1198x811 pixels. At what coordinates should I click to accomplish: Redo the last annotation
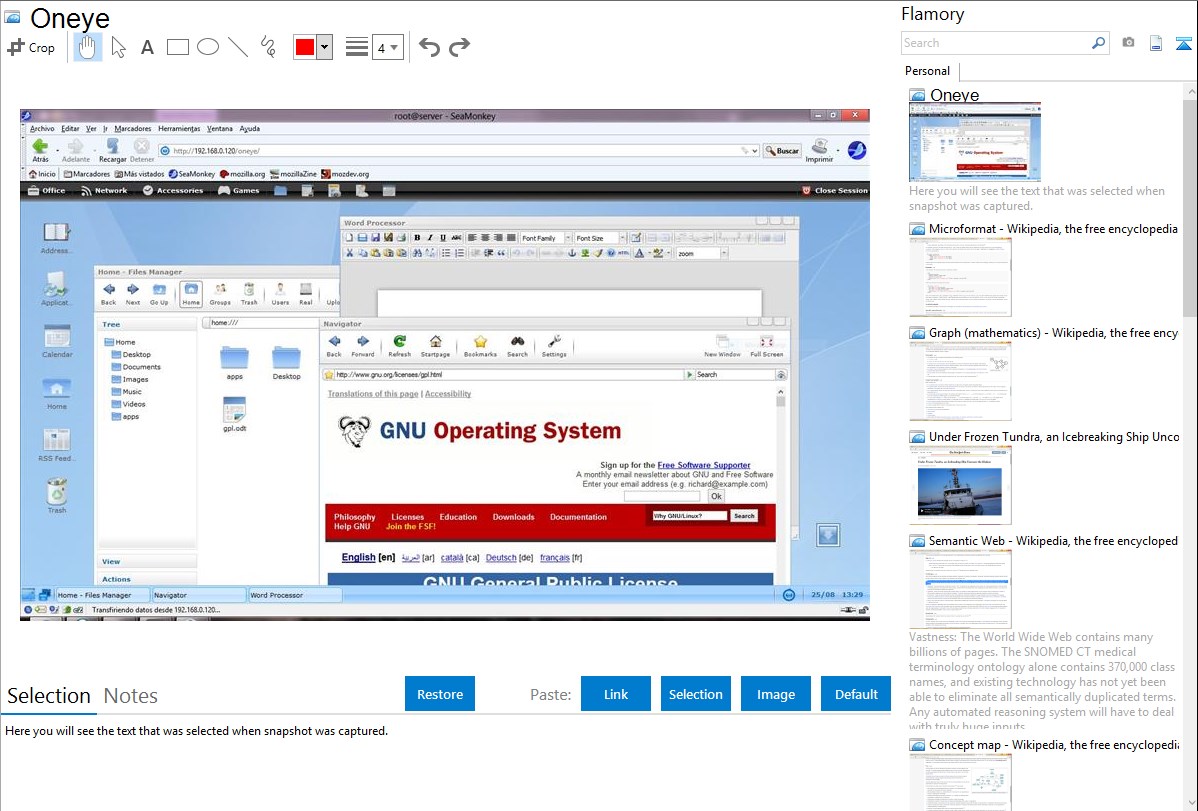point(459,47)
